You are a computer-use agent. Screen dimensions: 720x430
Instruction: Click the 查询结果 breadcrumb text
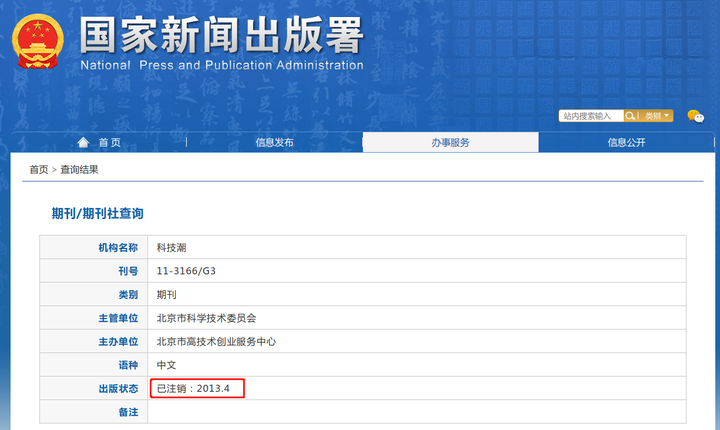click(79, 170)
